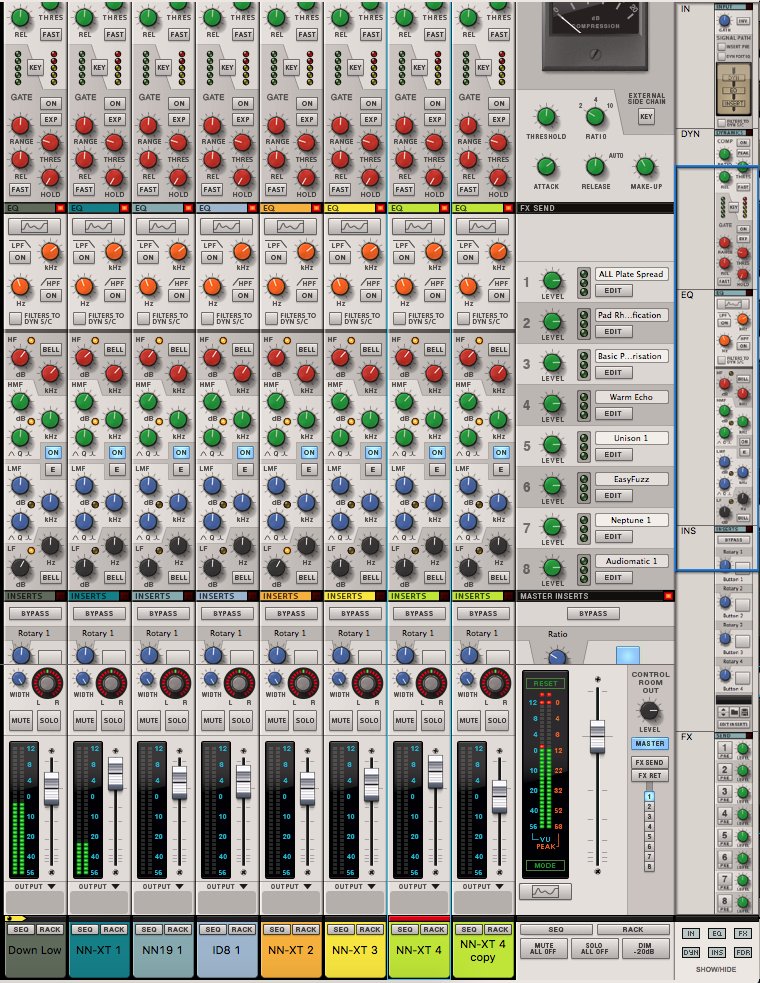This screenshot has height=983, width=760.
Task: Click the Control Room Out Level knob
Action: (x=650, y=710)
